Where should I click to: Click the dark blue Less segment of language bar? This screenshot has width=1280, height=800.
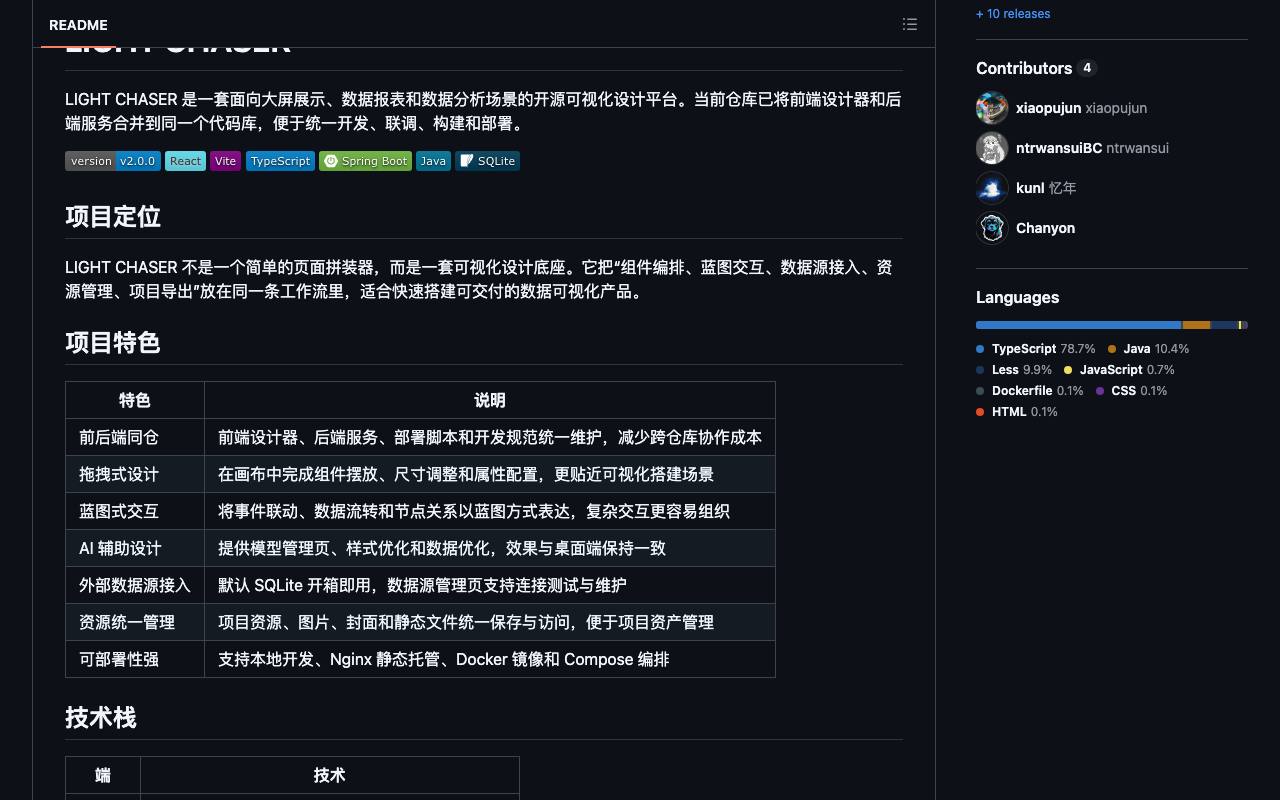[x=1224, y=325]
